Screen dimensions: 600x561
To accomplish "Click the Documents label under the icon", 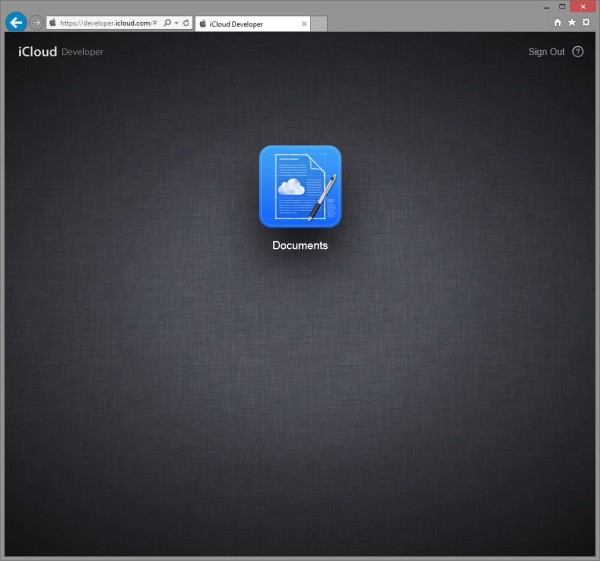I will pyautogui.click(x=300, y=245).
